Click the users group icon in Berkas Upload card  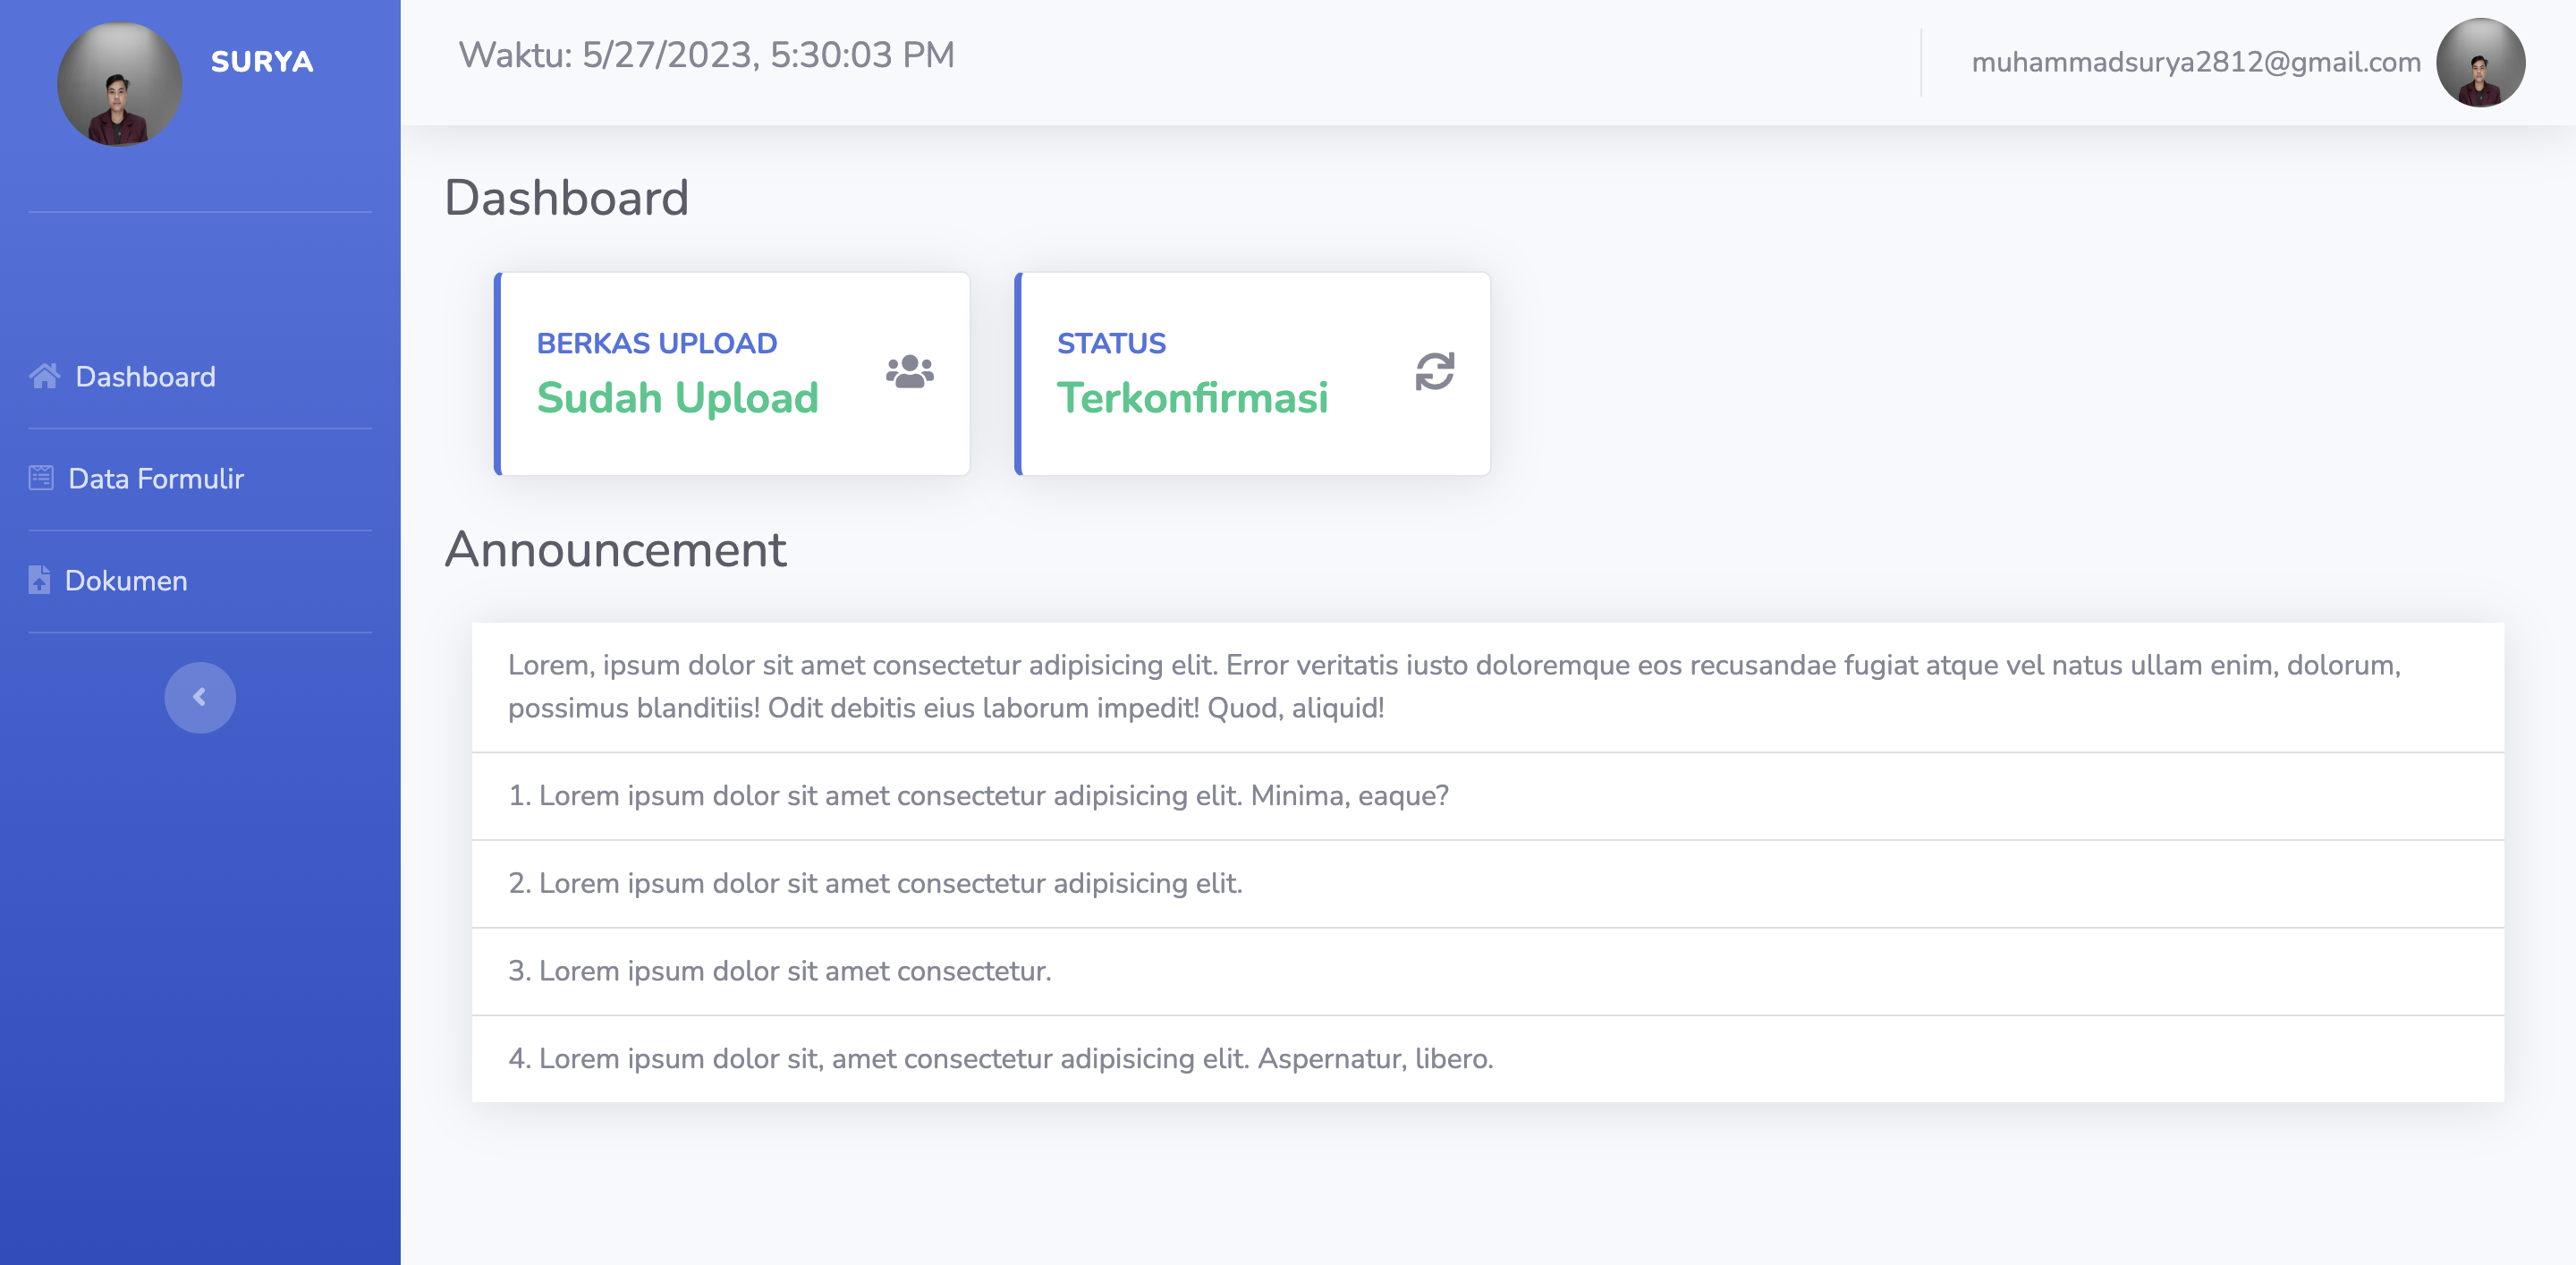[909, 372]
